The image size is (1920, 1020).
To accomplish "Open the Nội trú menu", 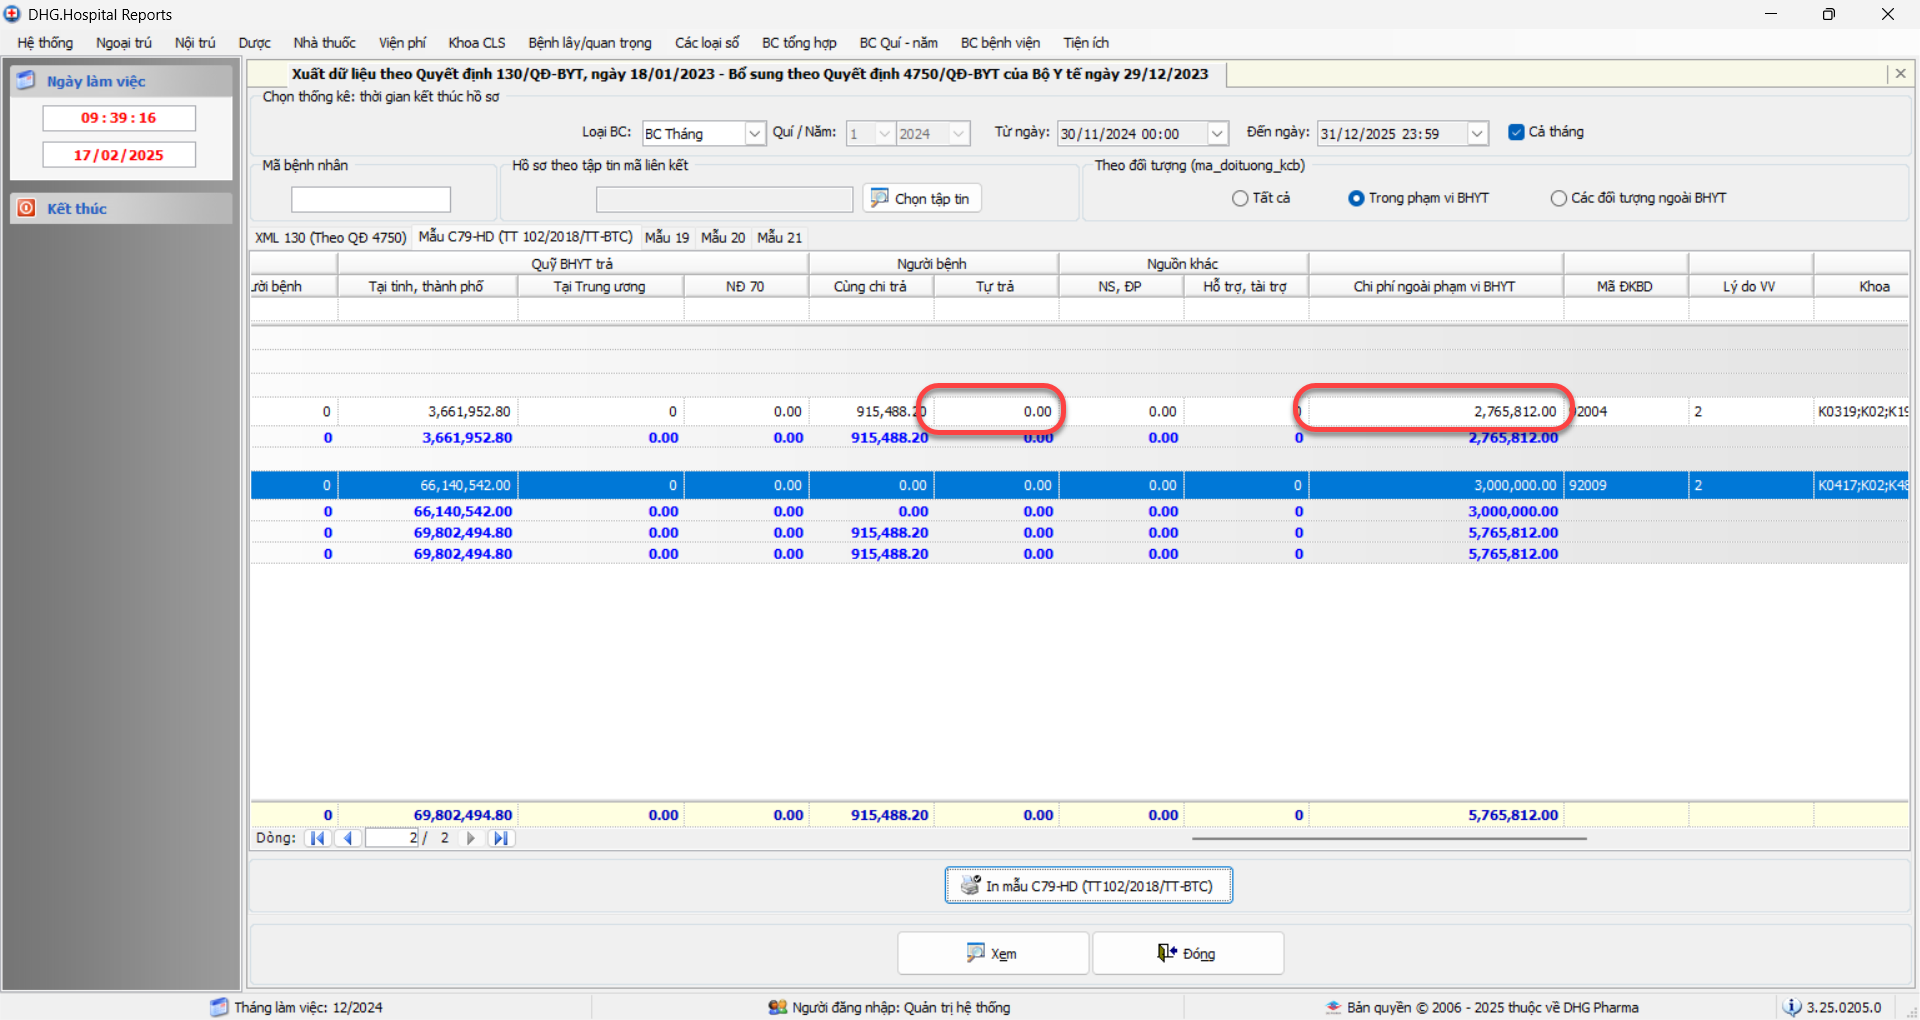I will (195, 43).
